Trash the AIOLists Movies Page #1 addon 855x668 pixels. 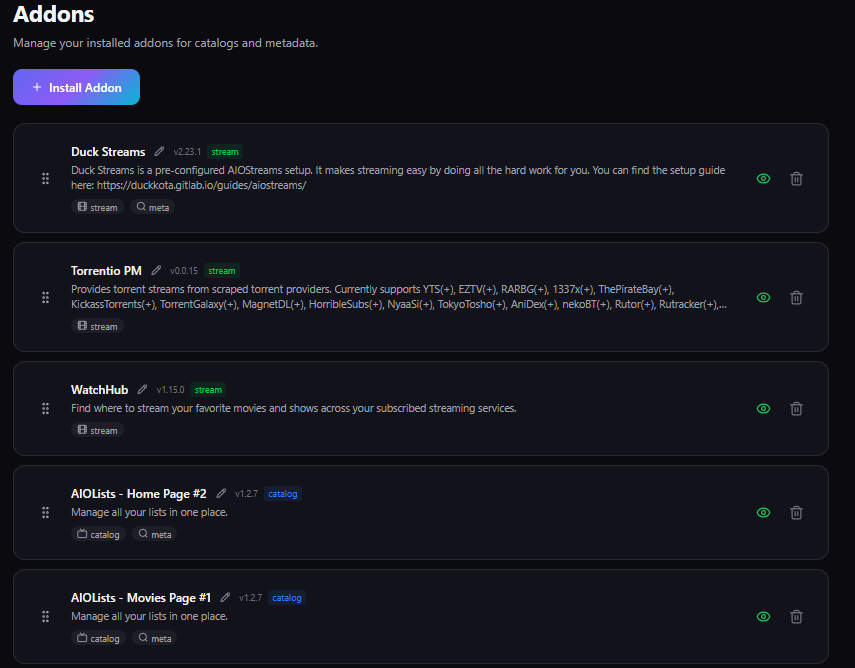point(796,617)
